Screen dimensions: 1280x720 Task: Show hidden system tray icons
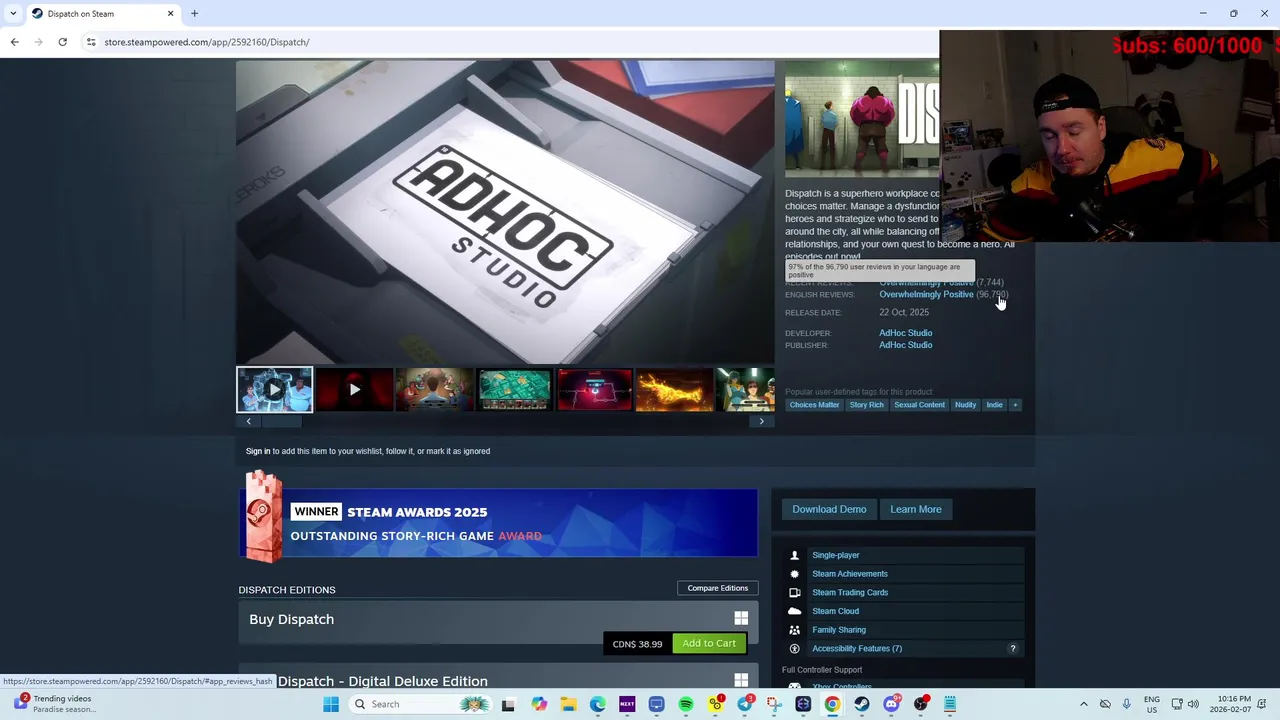point(1084,704)
